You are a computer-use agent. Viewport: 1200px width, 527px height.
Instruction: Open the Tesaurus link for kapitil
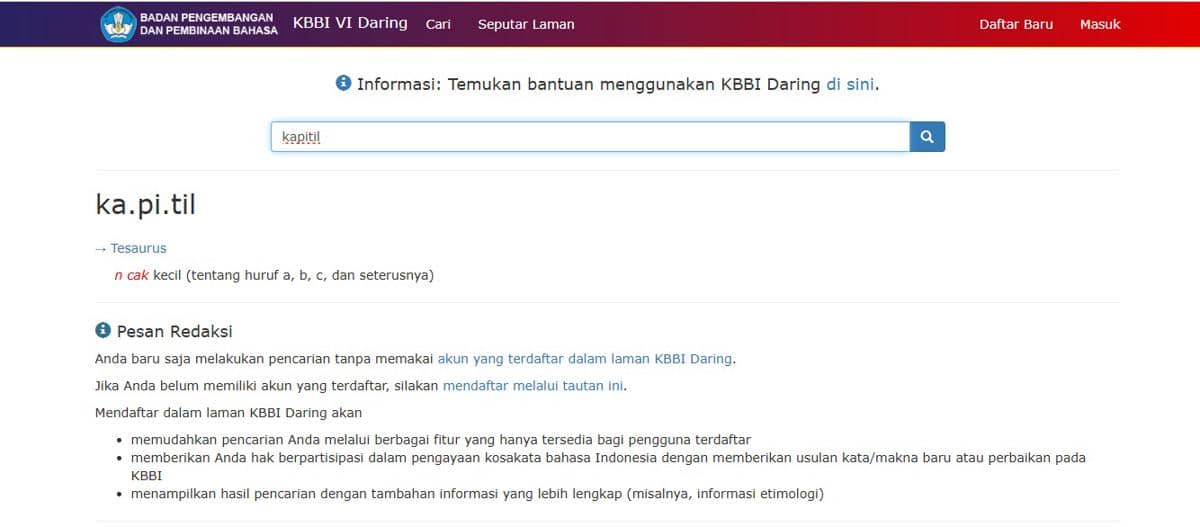pyautogui.click(x=138, y=248)
